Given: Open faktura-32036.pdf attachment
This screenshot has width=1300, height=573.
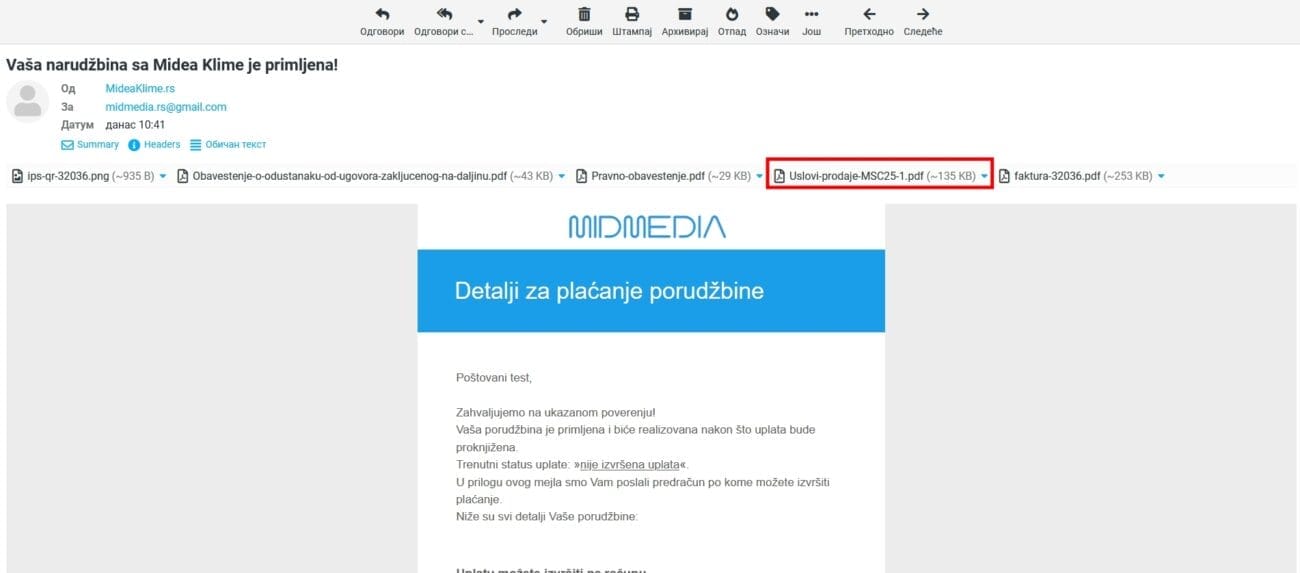Looking at the screenshot, I should tap(1083, 176).
